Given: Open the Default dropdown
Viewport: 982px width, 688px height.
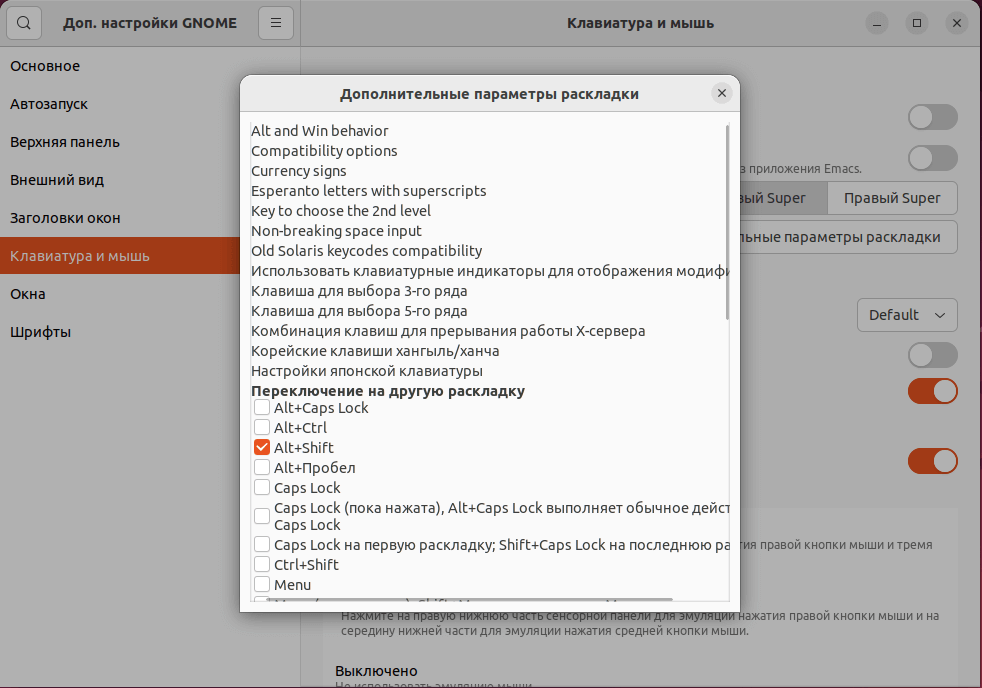Looking at the screenshot, I should [907, 315].
